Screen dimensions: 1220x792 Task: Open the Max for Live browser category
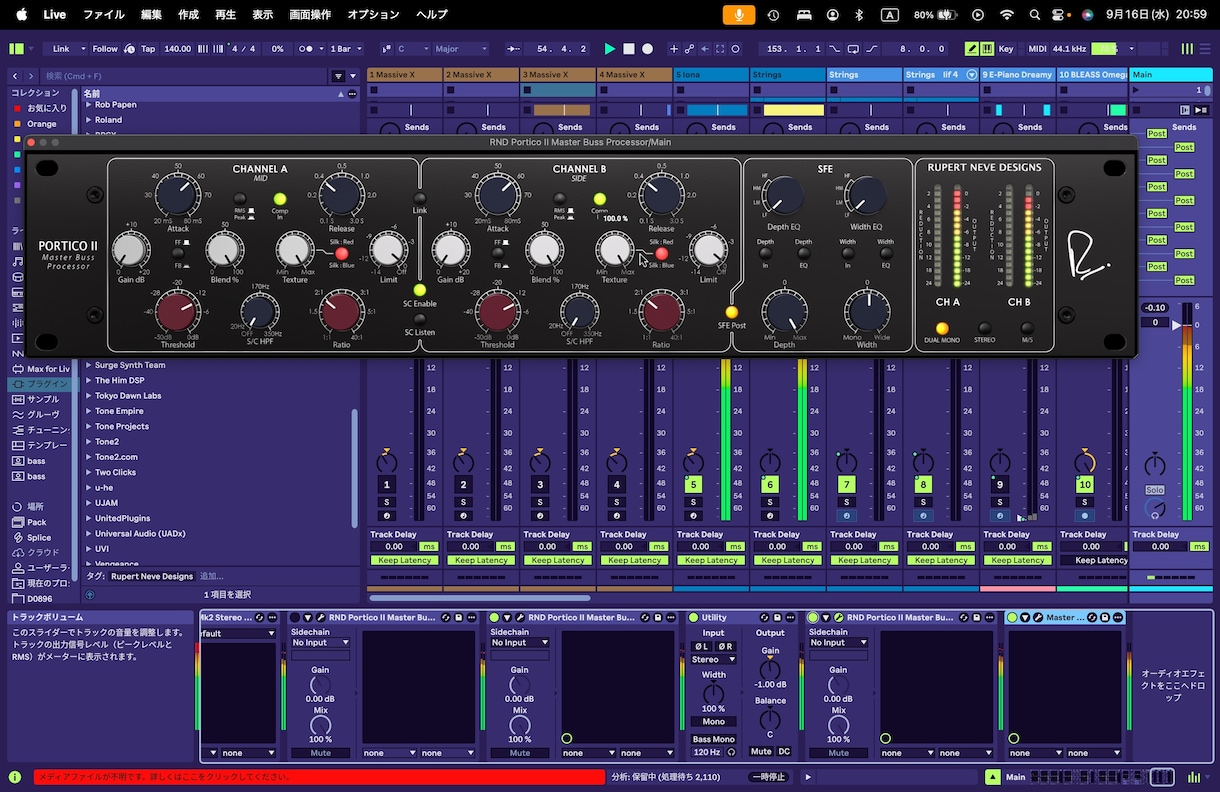[41, 369]
